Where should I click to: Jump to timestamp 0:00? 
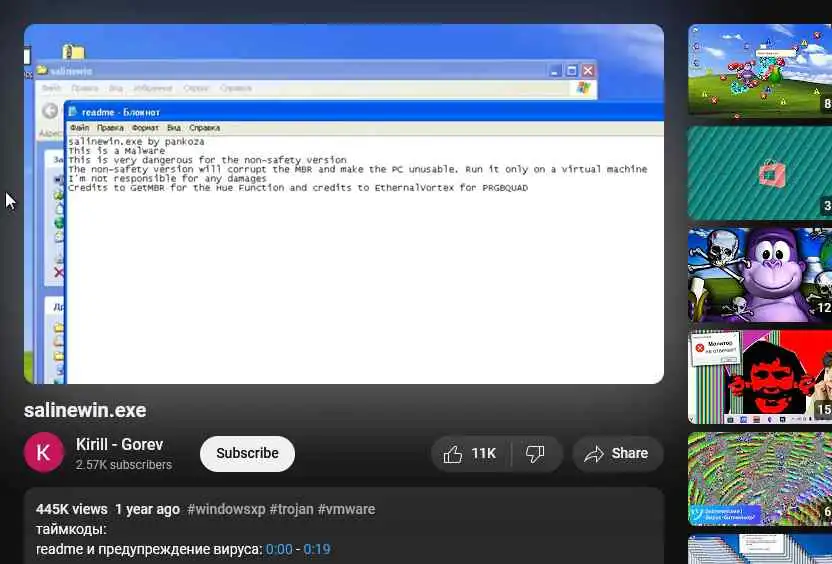coord(279,549)
